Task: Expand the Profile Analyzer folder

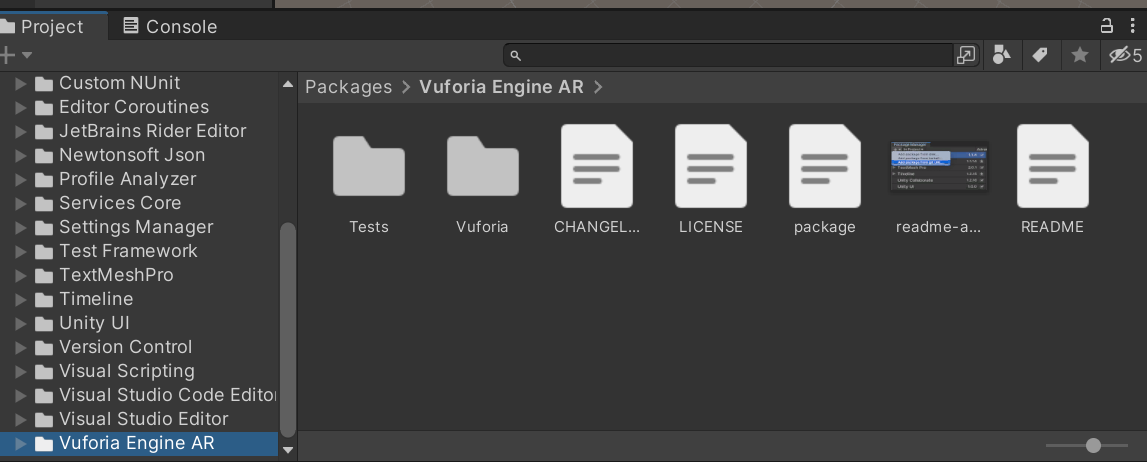Action: pos(21,179)
